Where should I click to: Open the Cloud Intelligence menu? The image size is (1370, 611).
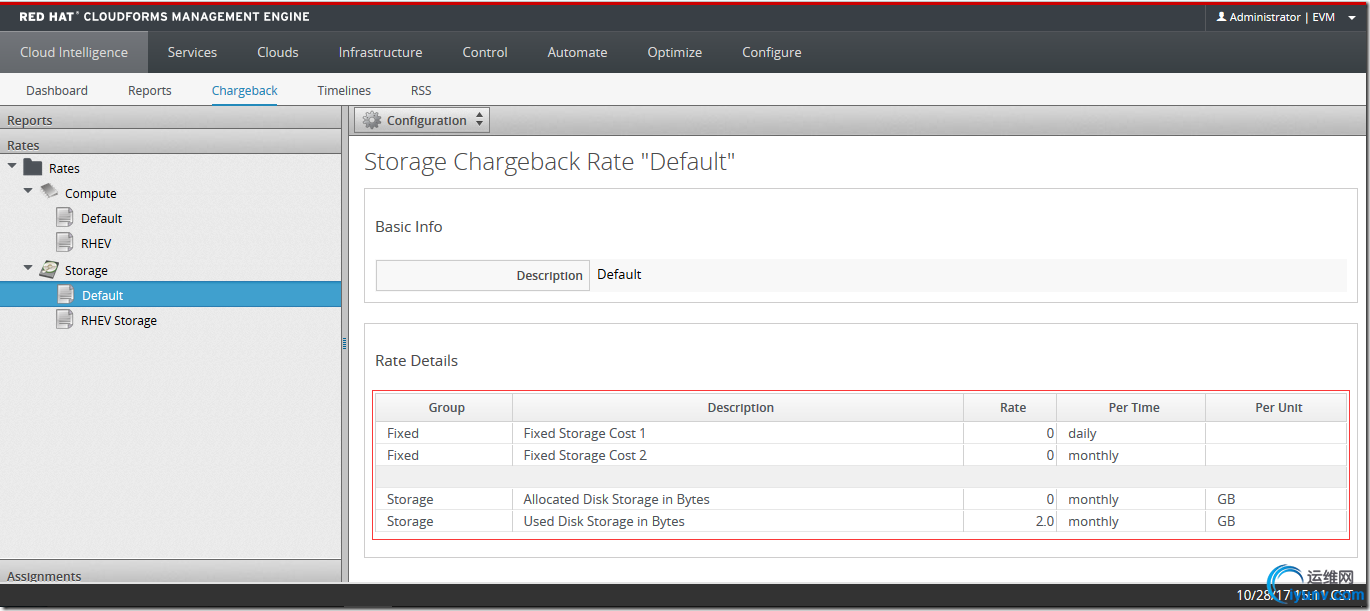point(74,52)
